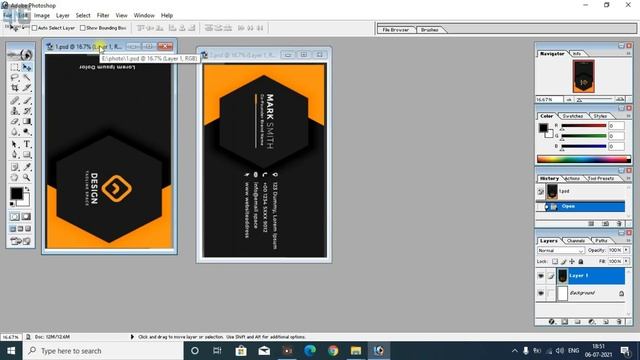Click the red R color slider
The height and width of the screenshot is (360, 640).
pyautogui.click(x=584, y=126)
